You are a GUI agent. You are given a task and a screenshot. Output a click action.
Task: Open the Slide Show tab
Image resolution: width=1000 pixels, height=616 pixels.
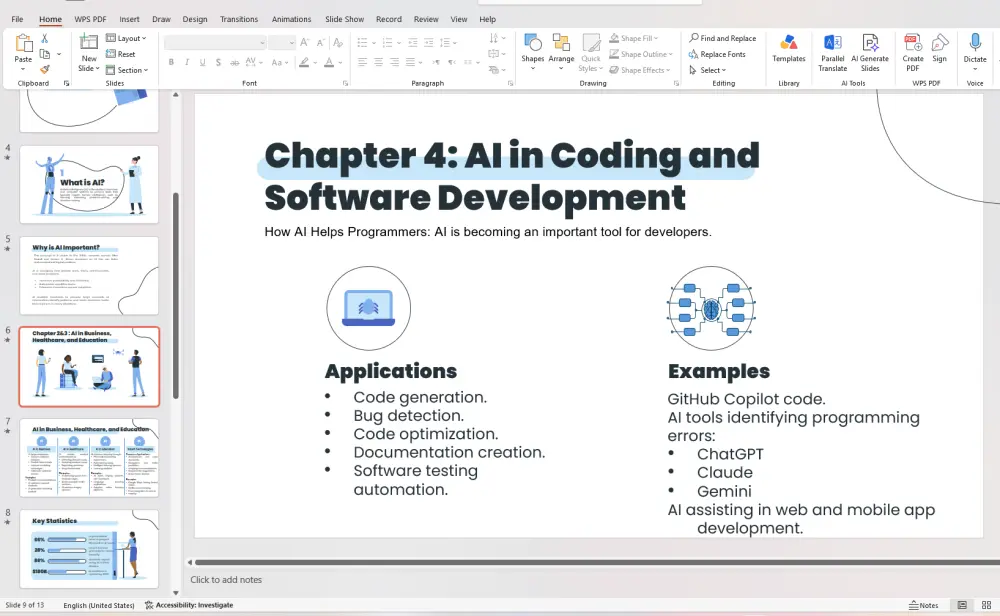click(x=344, y=19)
